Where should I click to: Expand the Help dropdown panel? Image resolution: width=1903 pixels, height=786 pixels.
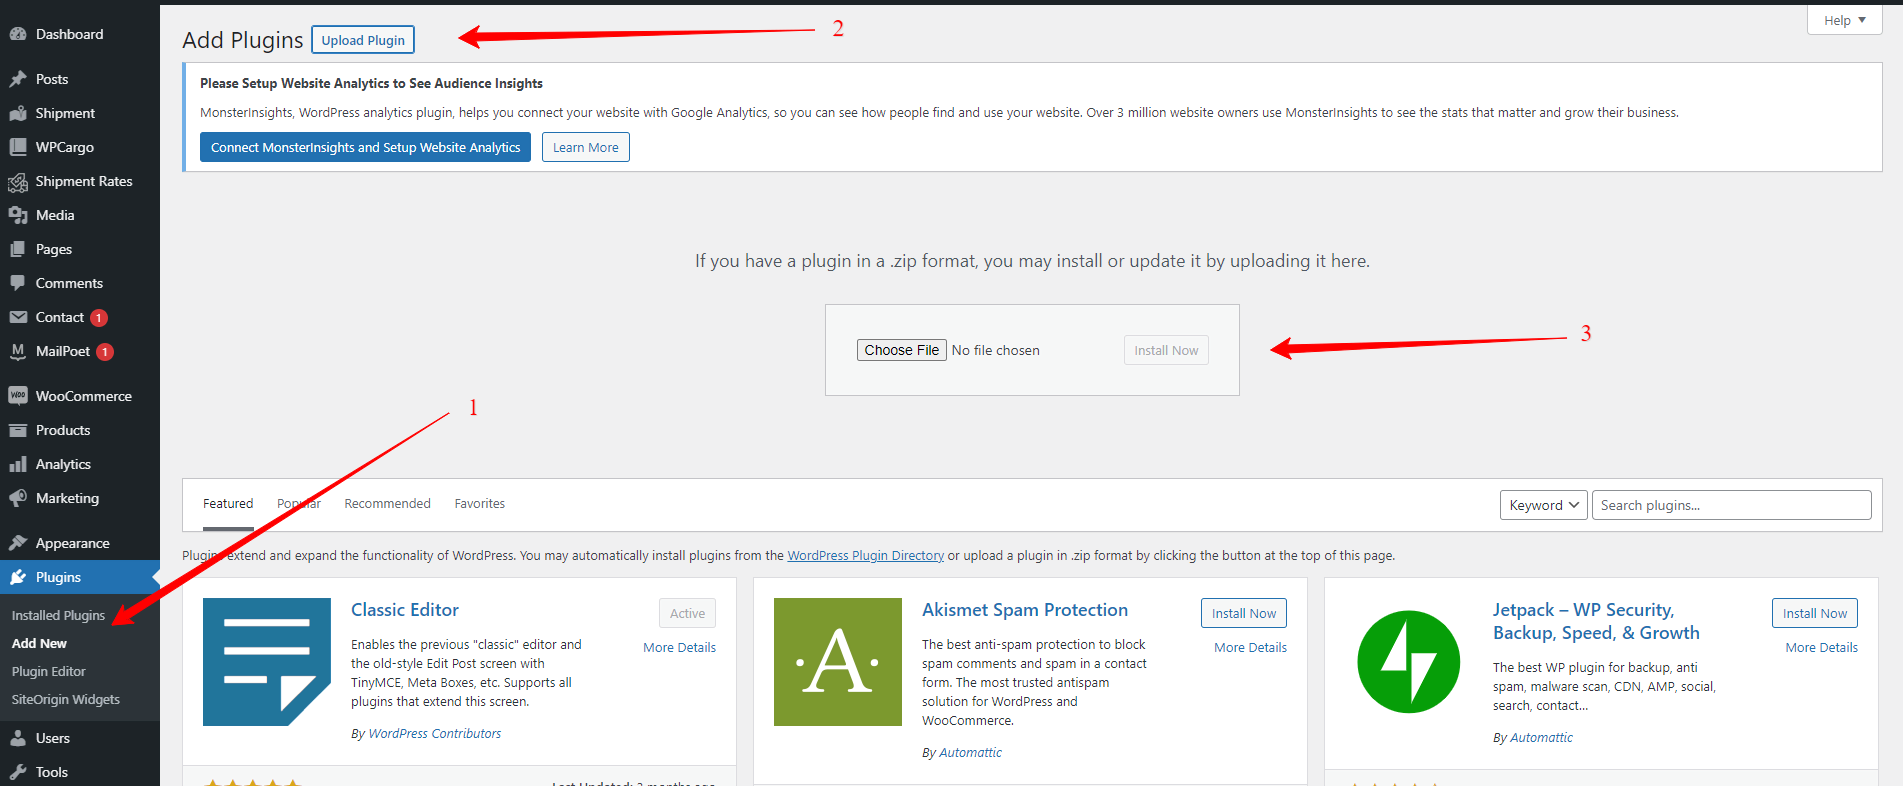[1844, 20]
